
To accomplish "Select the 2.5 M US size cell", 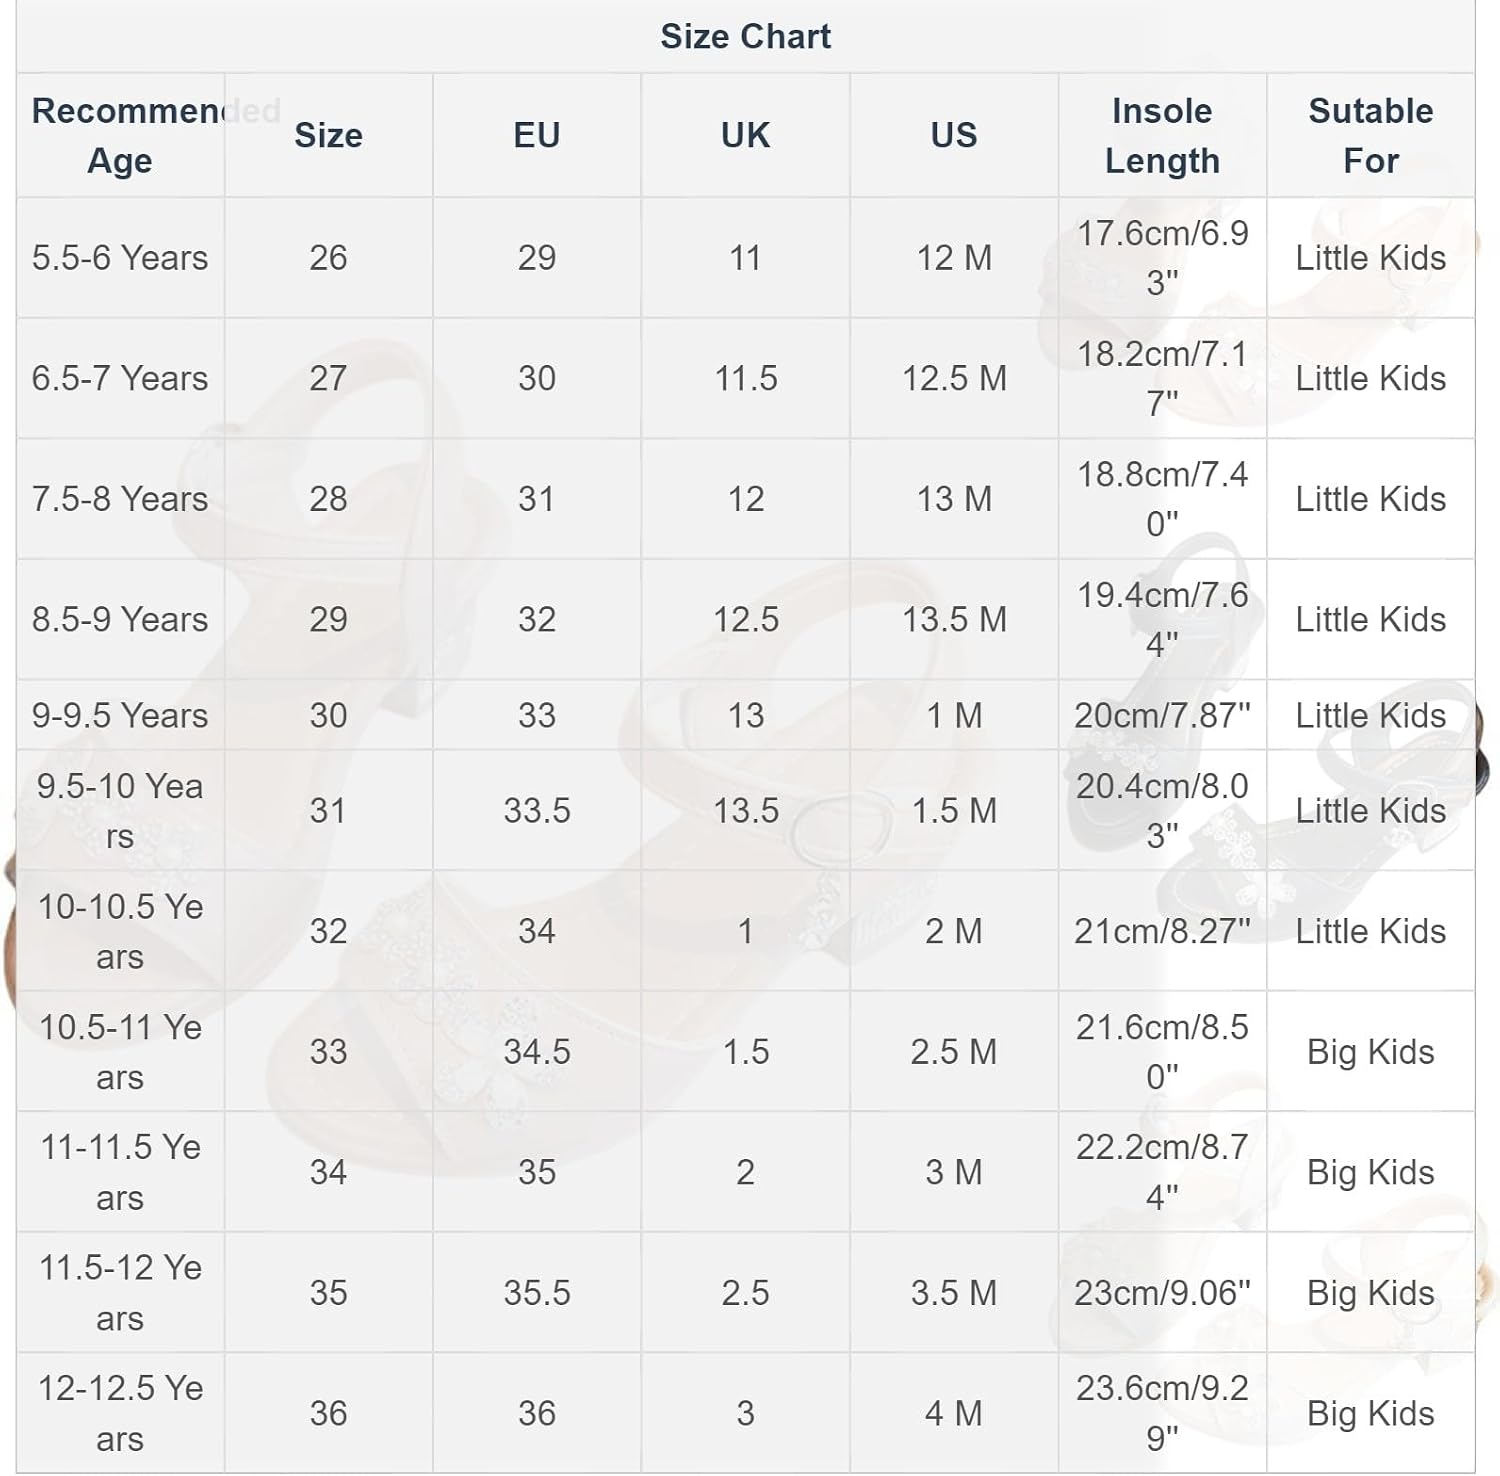I will tap(954, 1051).
